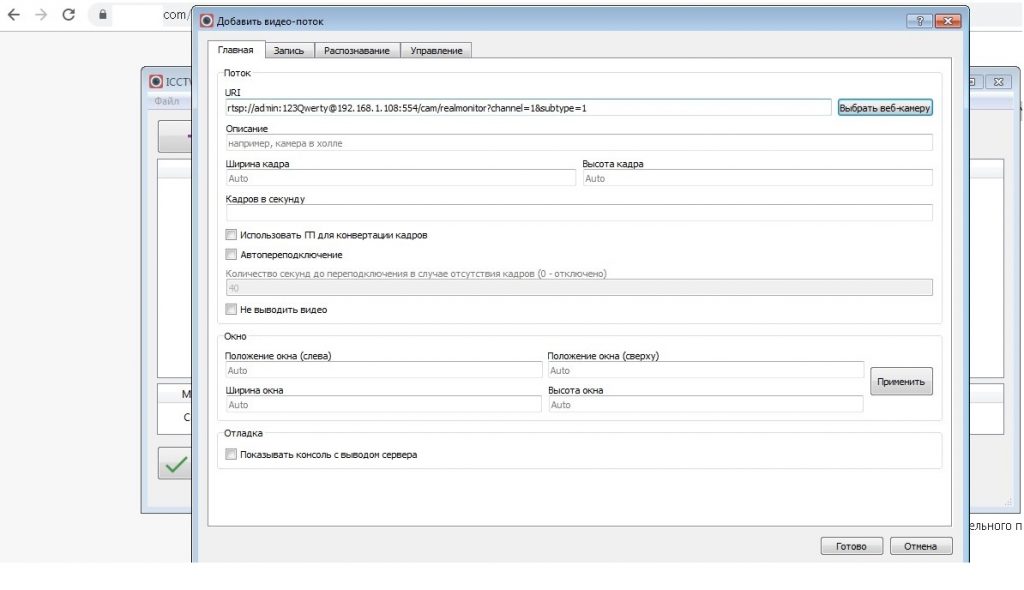Enable 'Использовать ГП для конвертации кадров' checkbox
Viewport: 1024px width, 590px height.
tap(232, 235)
